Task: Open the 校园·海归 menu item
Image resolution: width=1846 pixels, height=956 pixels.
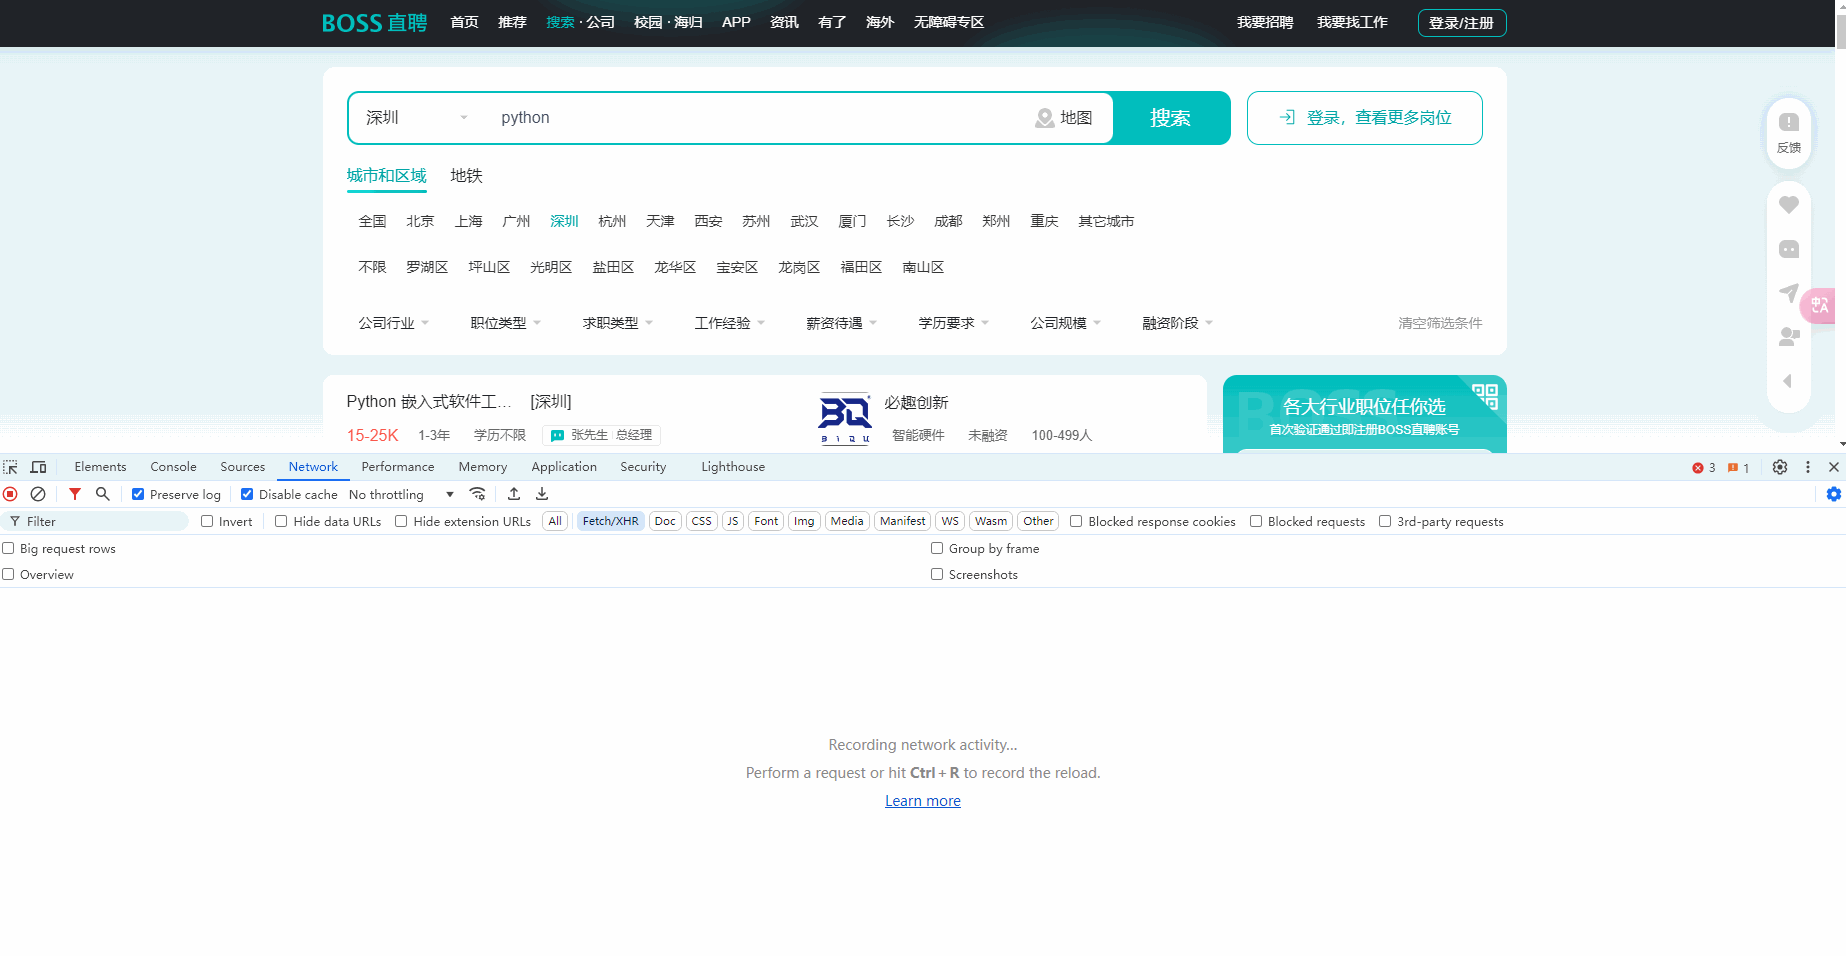Action: (x=667, y=22)
